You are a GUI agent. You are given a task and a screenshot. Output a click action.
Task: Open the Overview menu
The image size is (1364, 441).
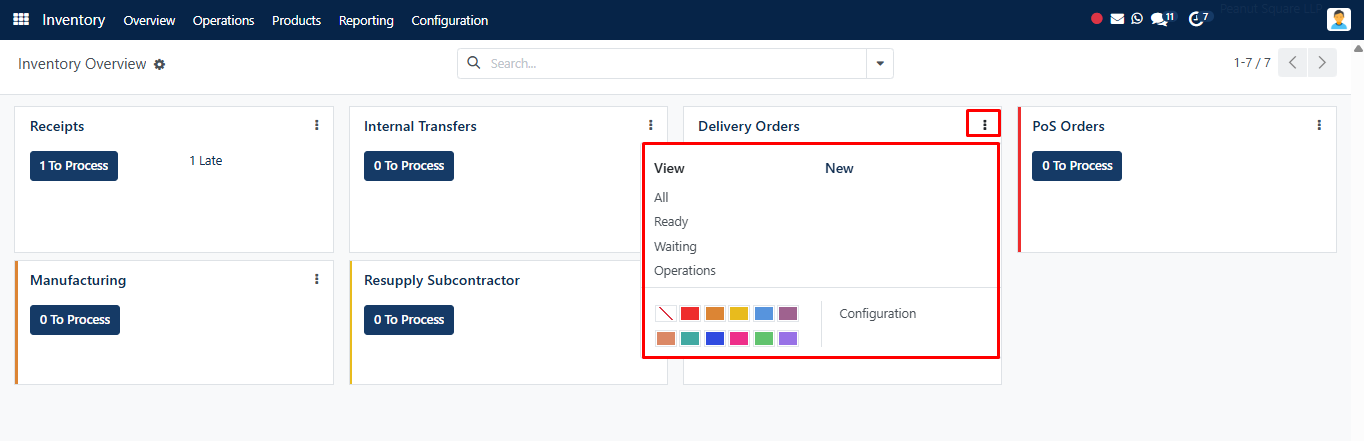click(x=149, y=20)
